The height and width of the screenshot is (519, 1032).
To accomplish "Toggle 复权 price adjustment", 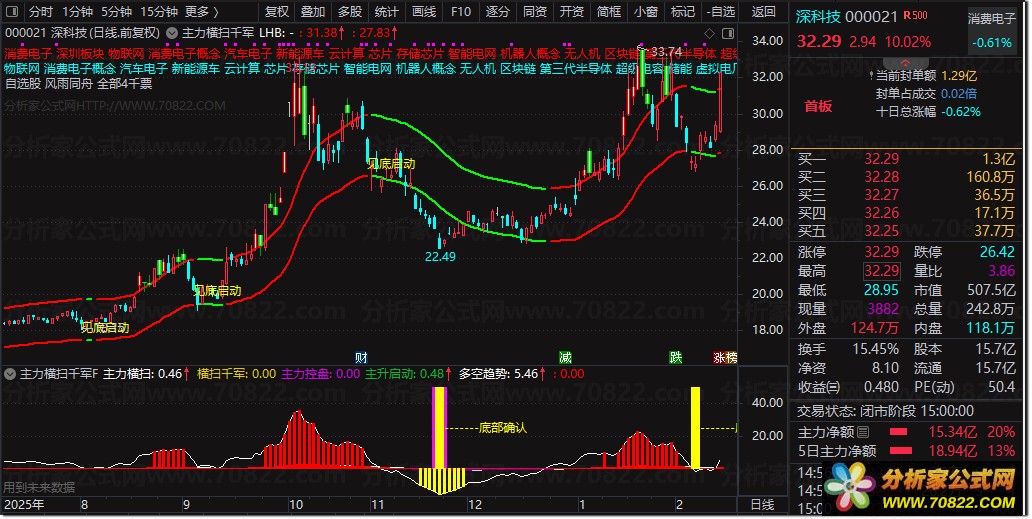I will [276, 12].
